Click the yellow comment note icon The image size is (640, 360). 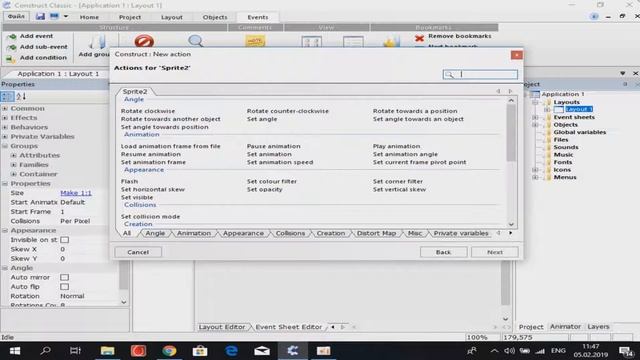[255, 41]
